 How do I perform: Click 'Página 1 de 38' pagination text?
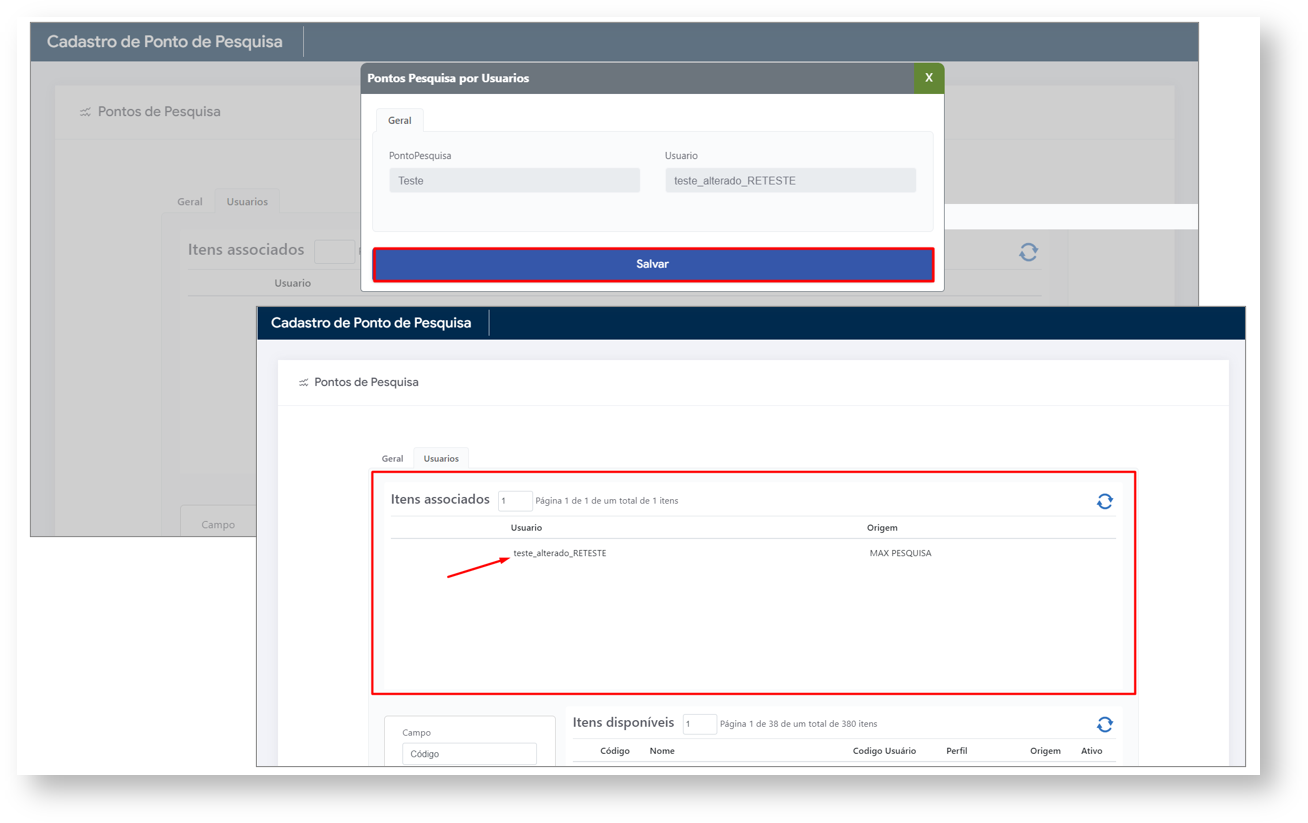[799, 724]
